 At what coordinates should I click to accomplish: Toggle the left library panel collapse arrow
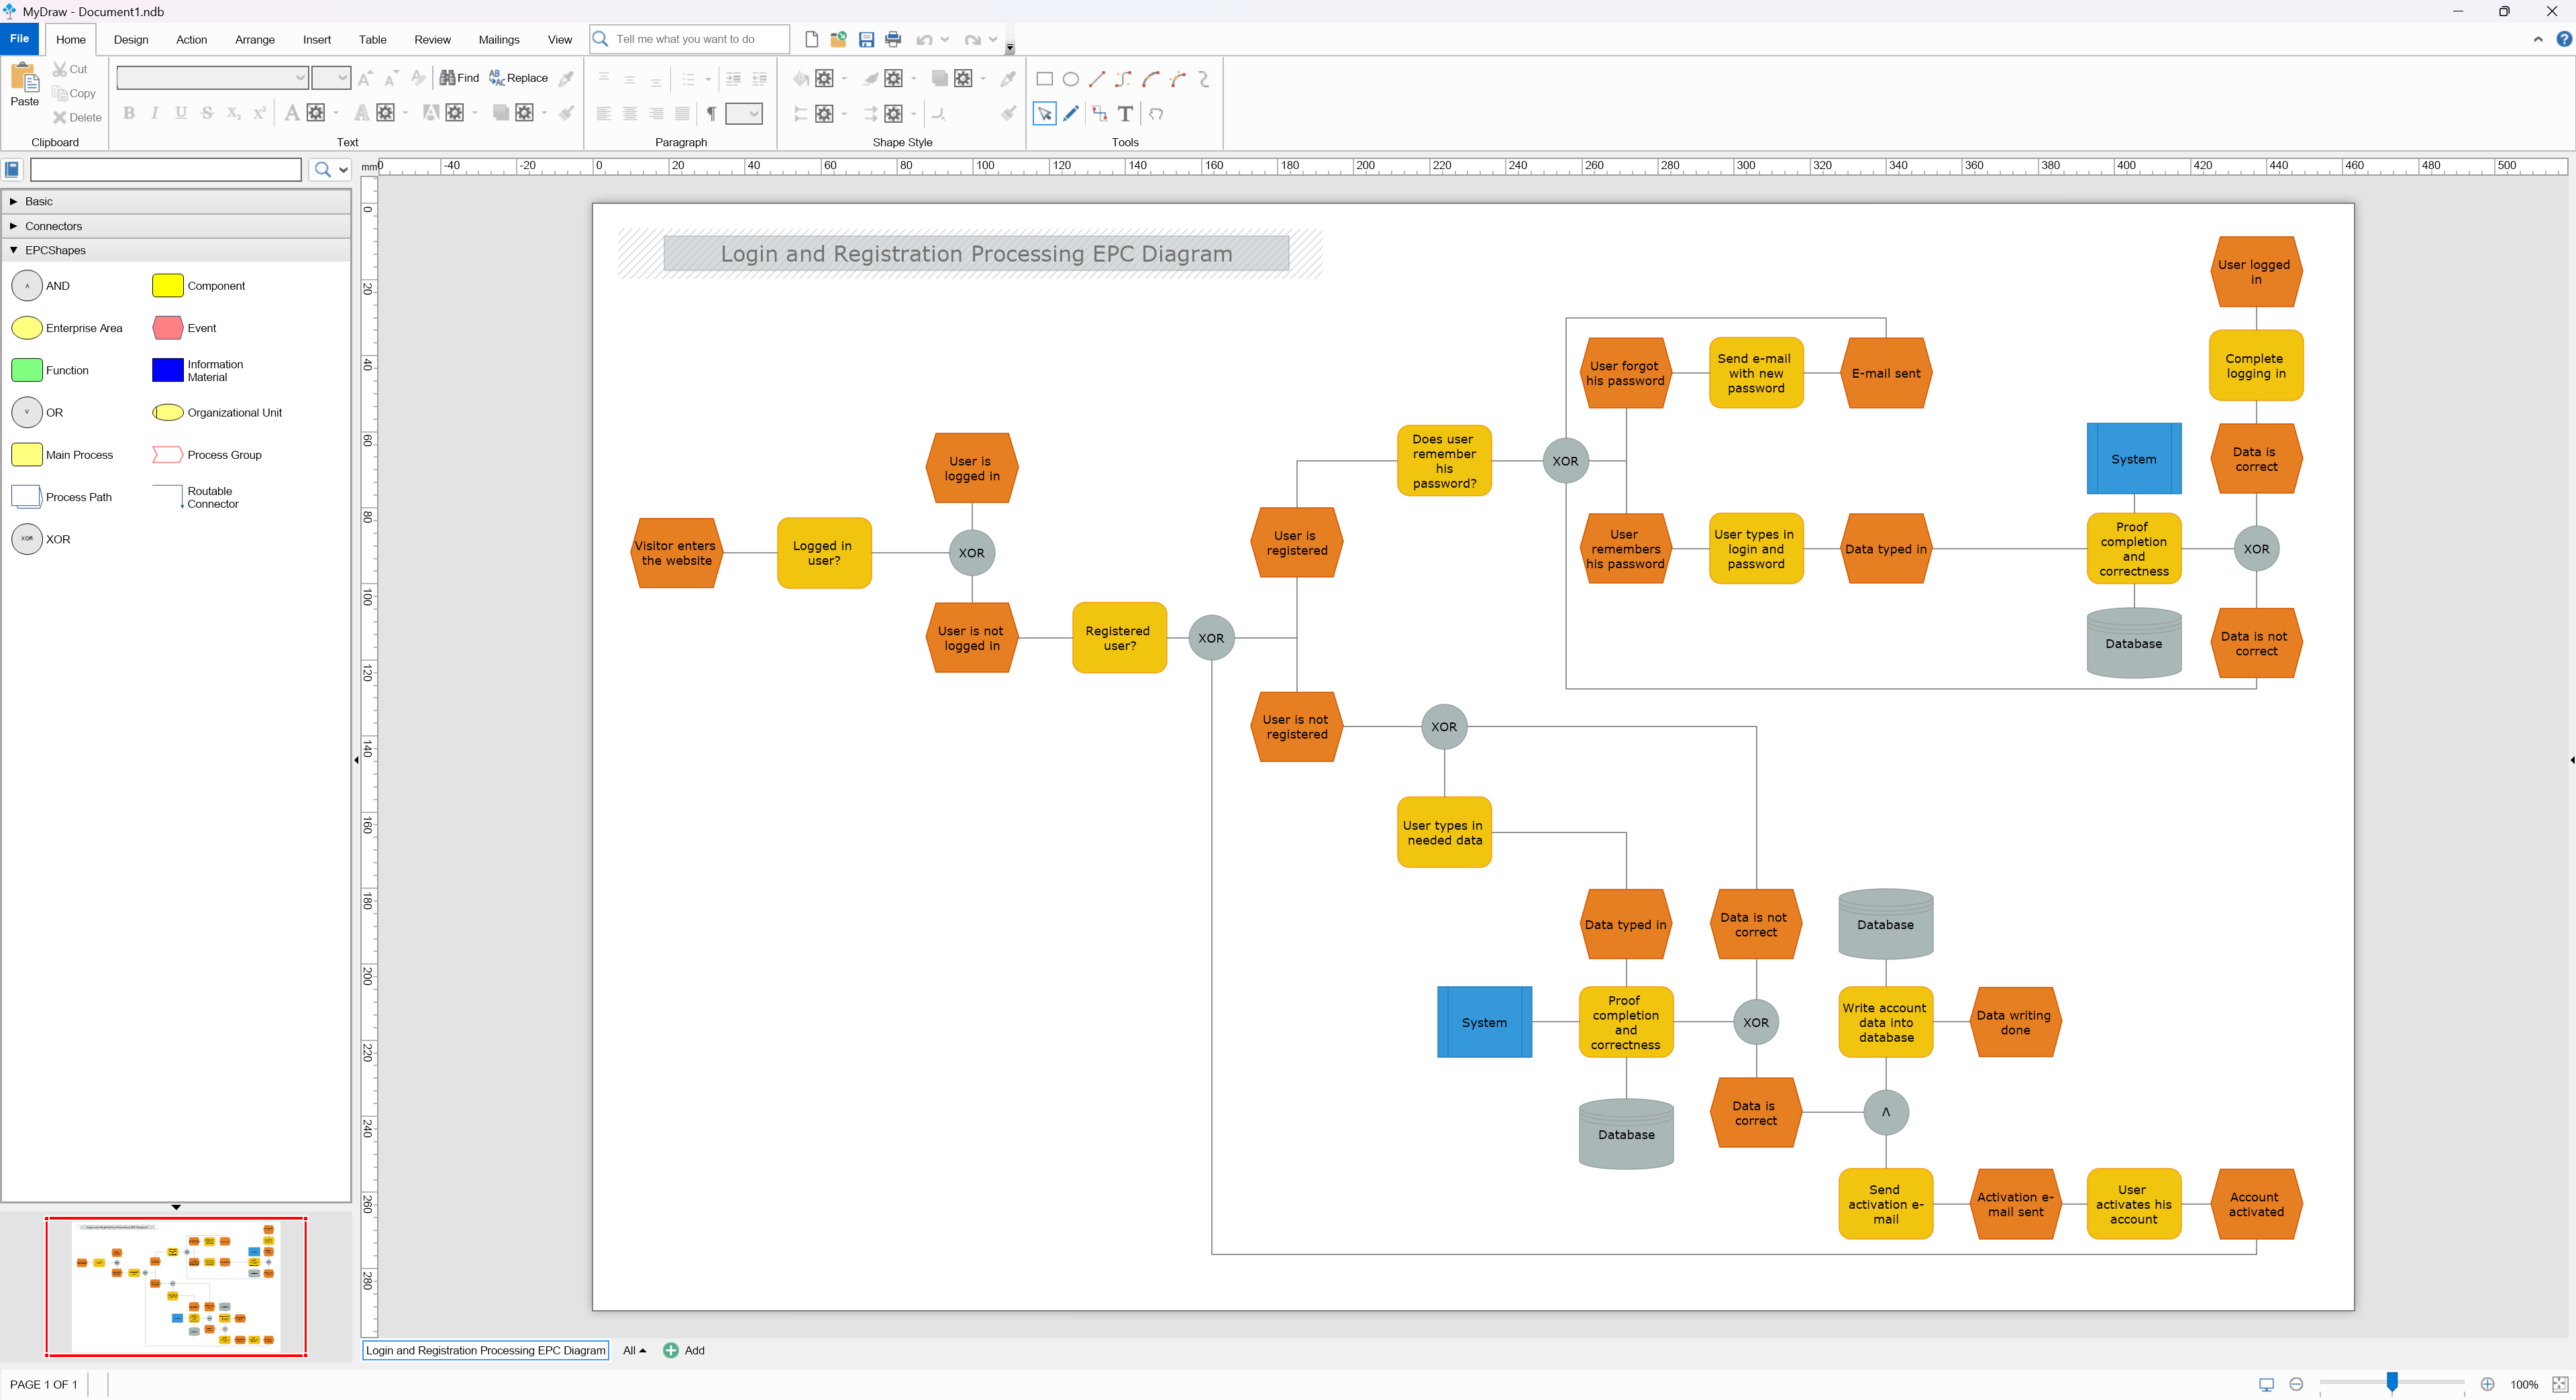[356, 760]
